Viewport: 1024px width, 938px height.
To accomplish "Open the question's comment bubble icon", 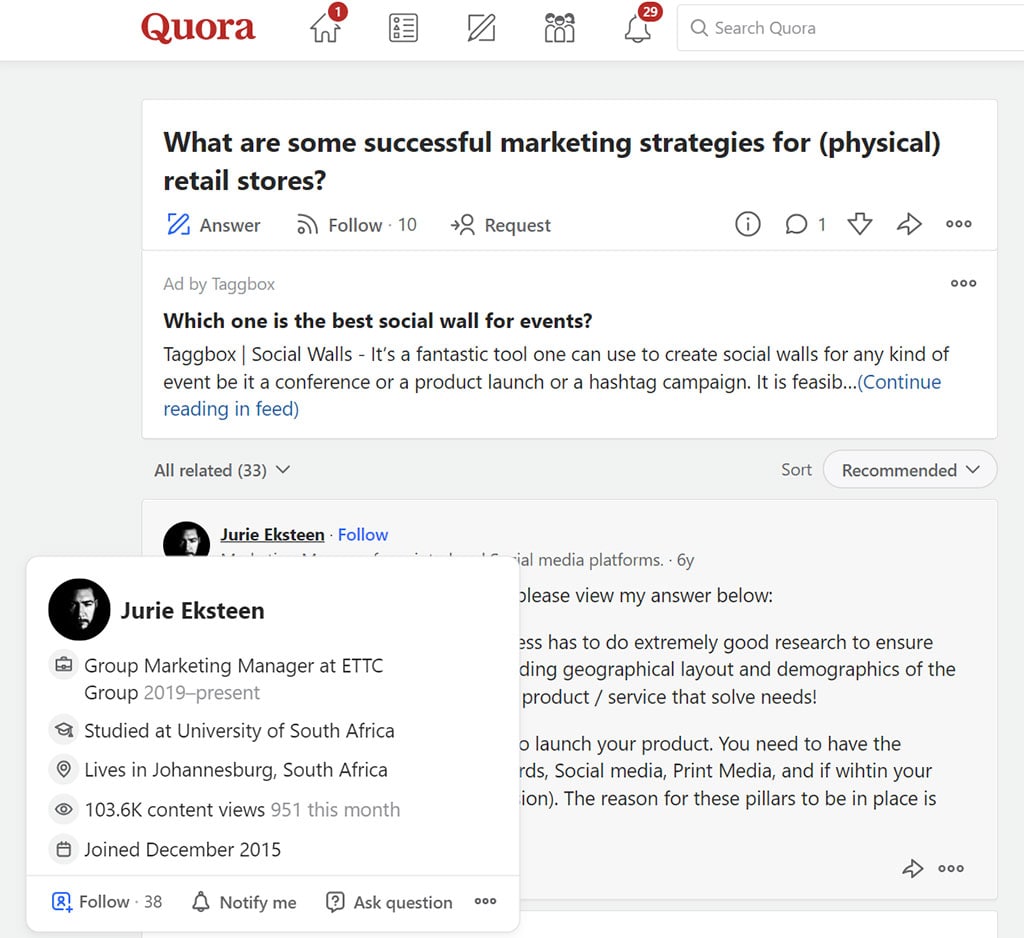I will click(x=797, y=225).
